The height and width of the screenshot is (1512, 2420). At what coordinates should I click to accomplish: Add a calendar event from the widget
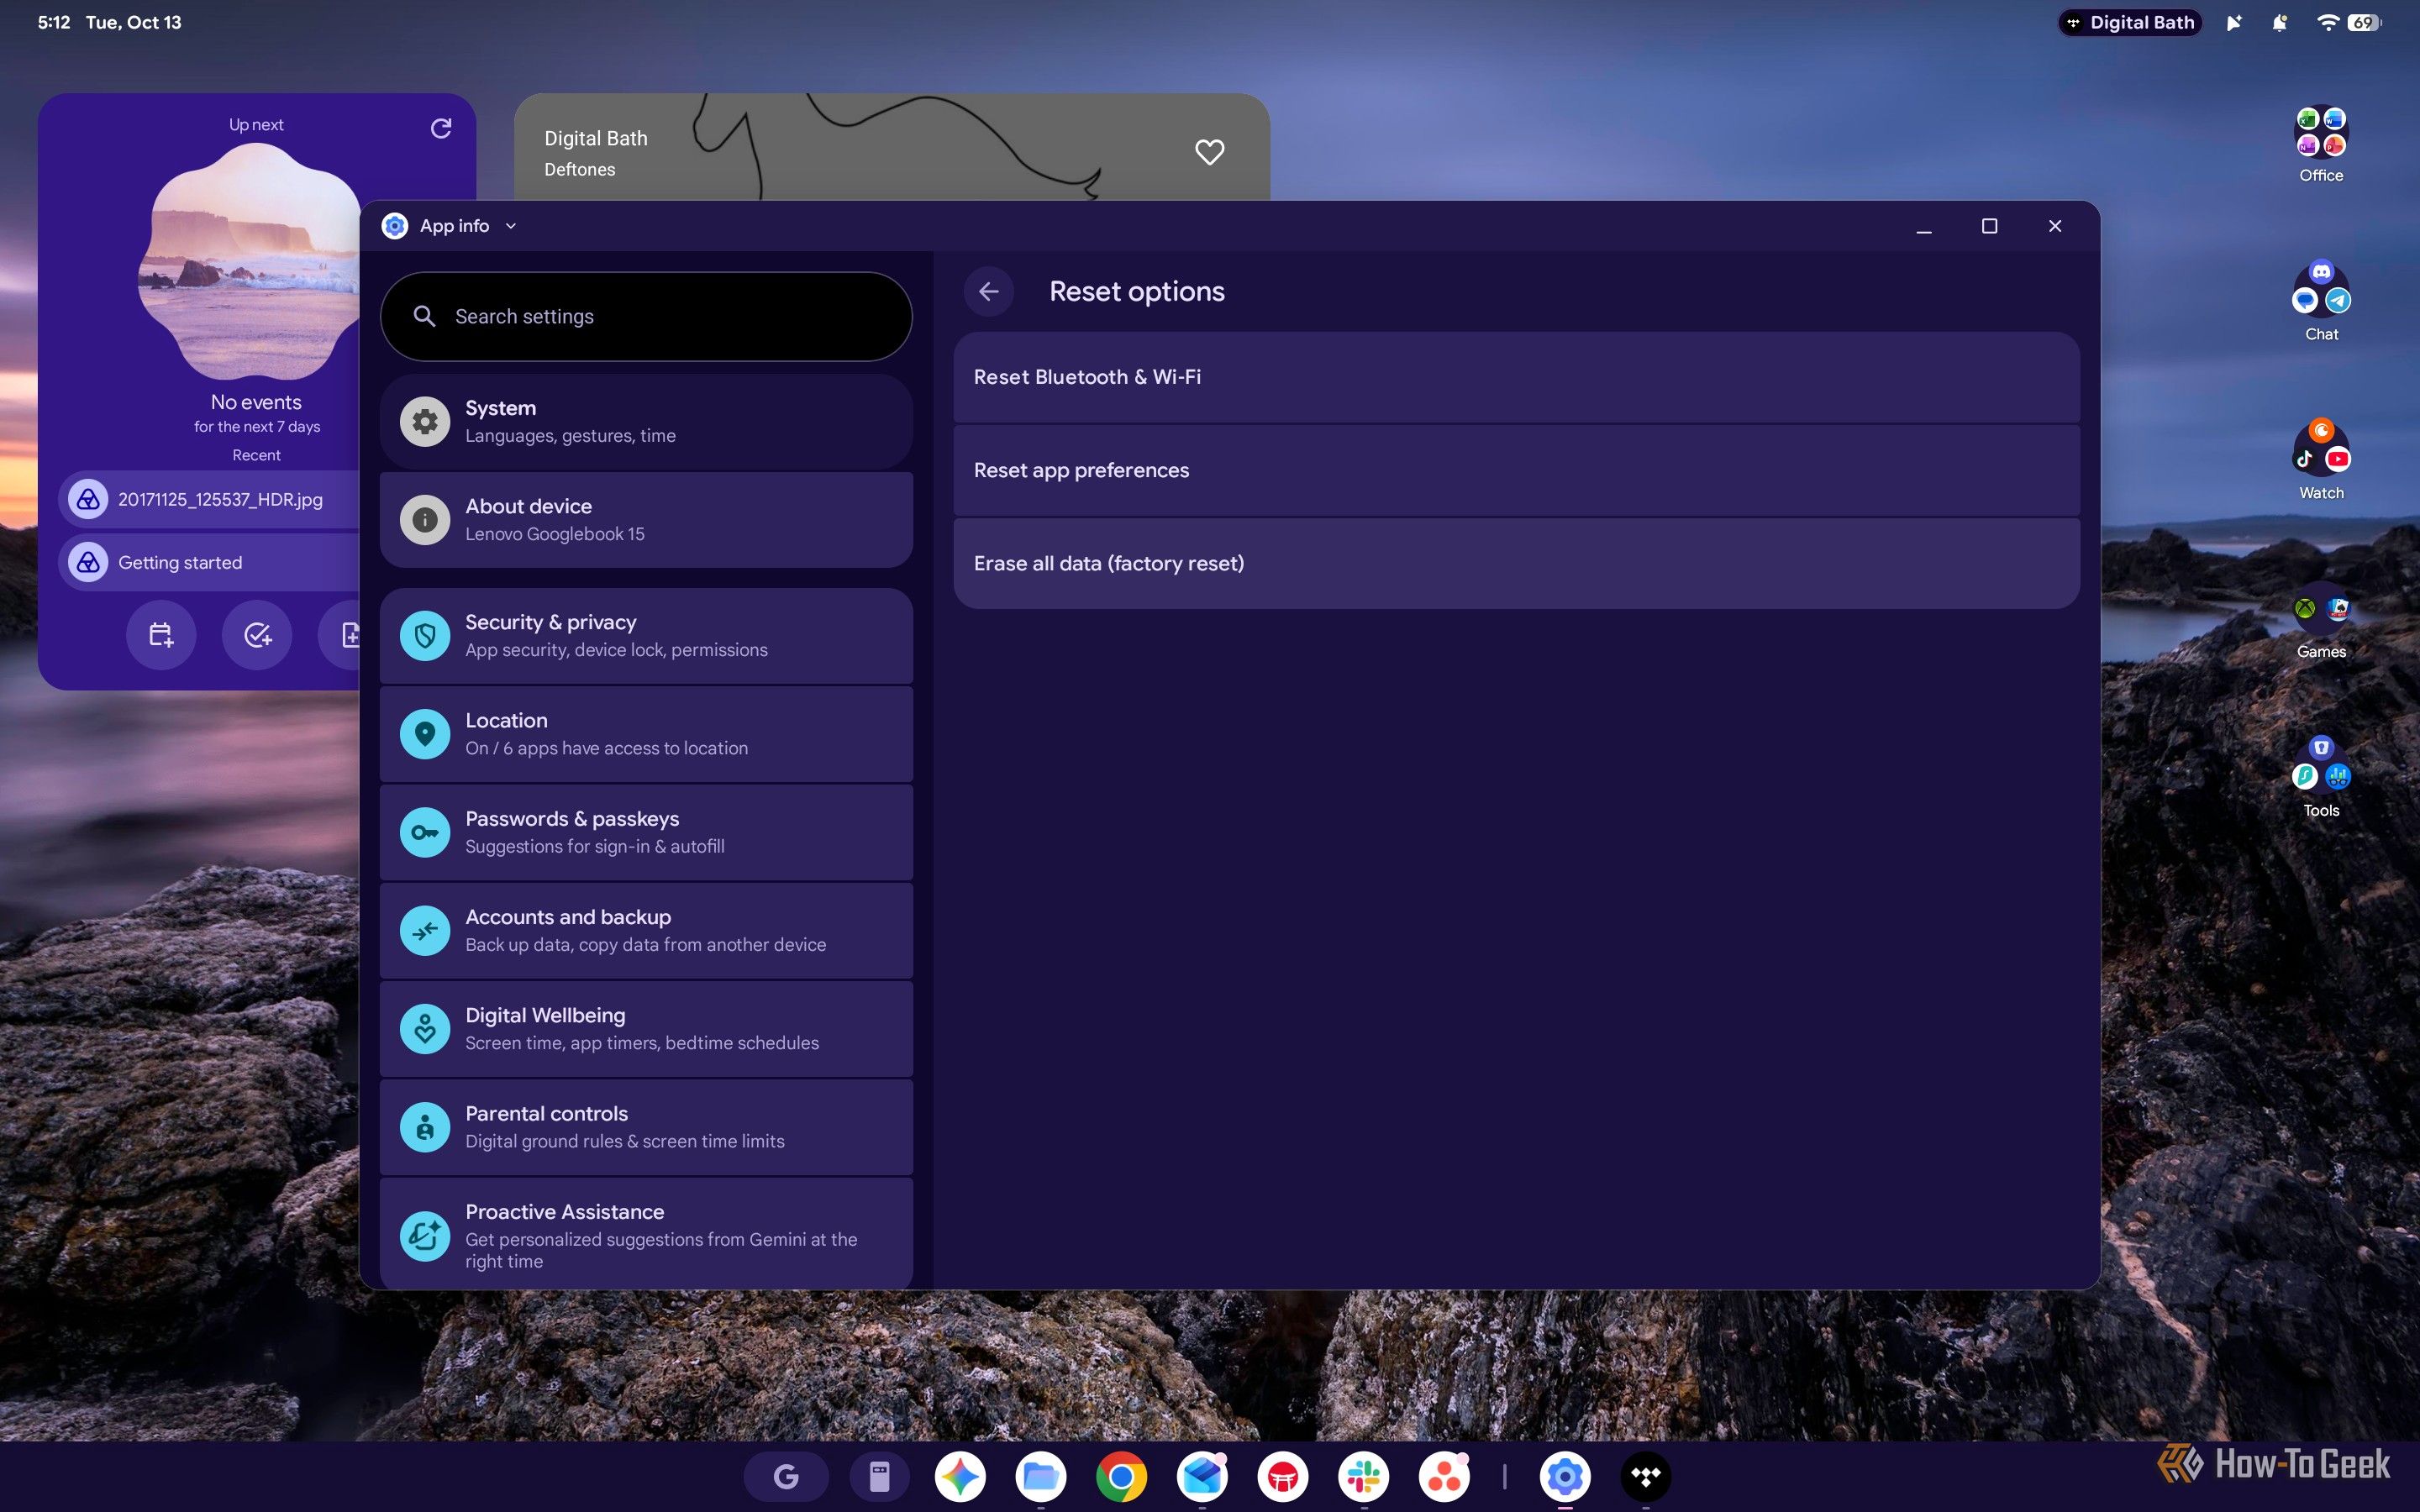(161, 635)
